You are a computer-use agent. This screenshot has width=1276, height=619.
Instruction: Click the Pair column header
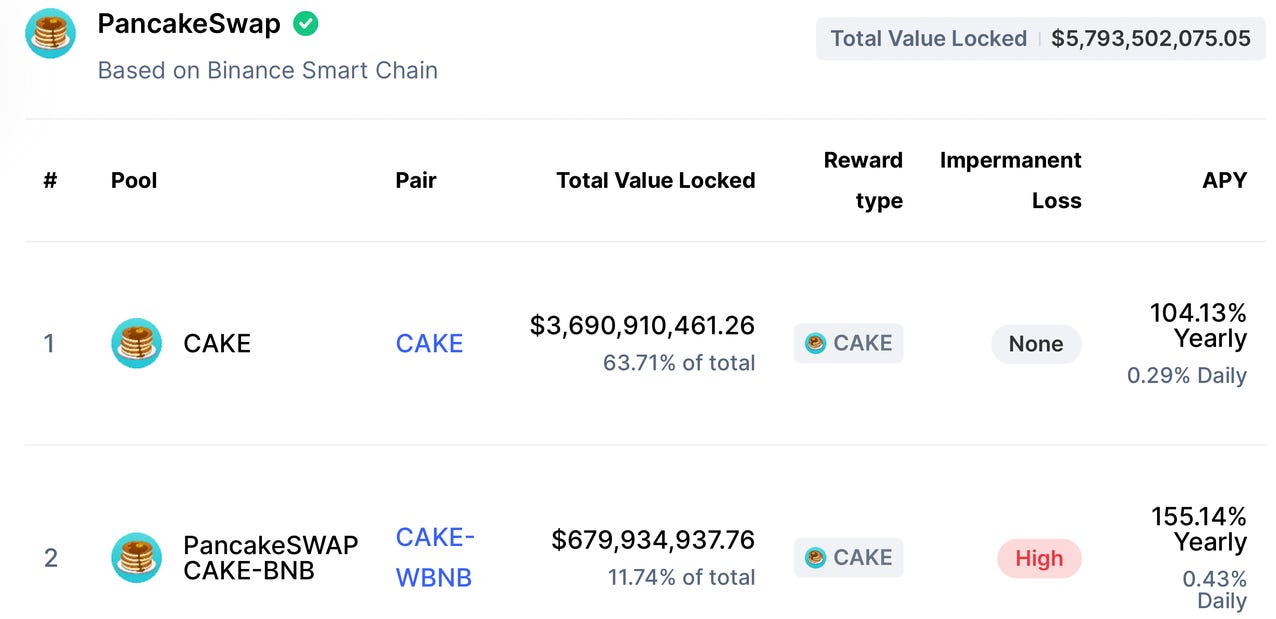coord(416,180)
